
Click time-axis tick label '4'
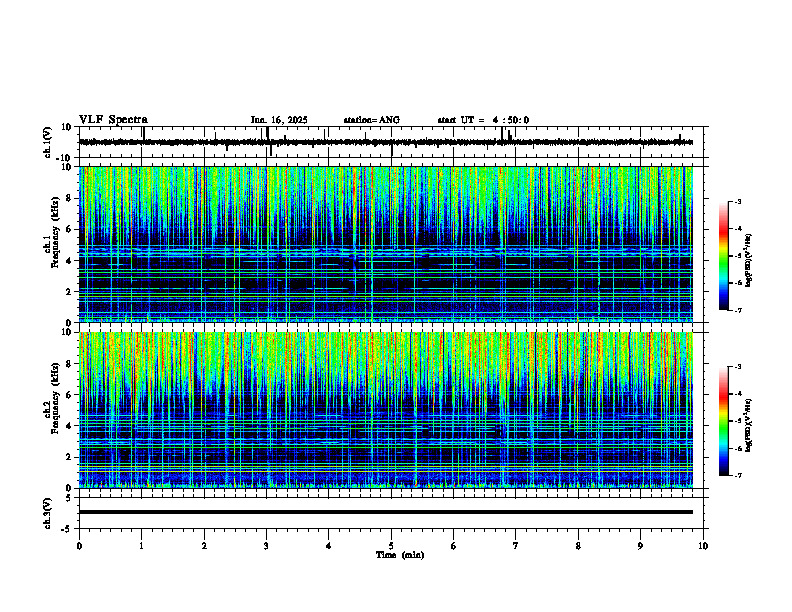click(x=329, y=546)
